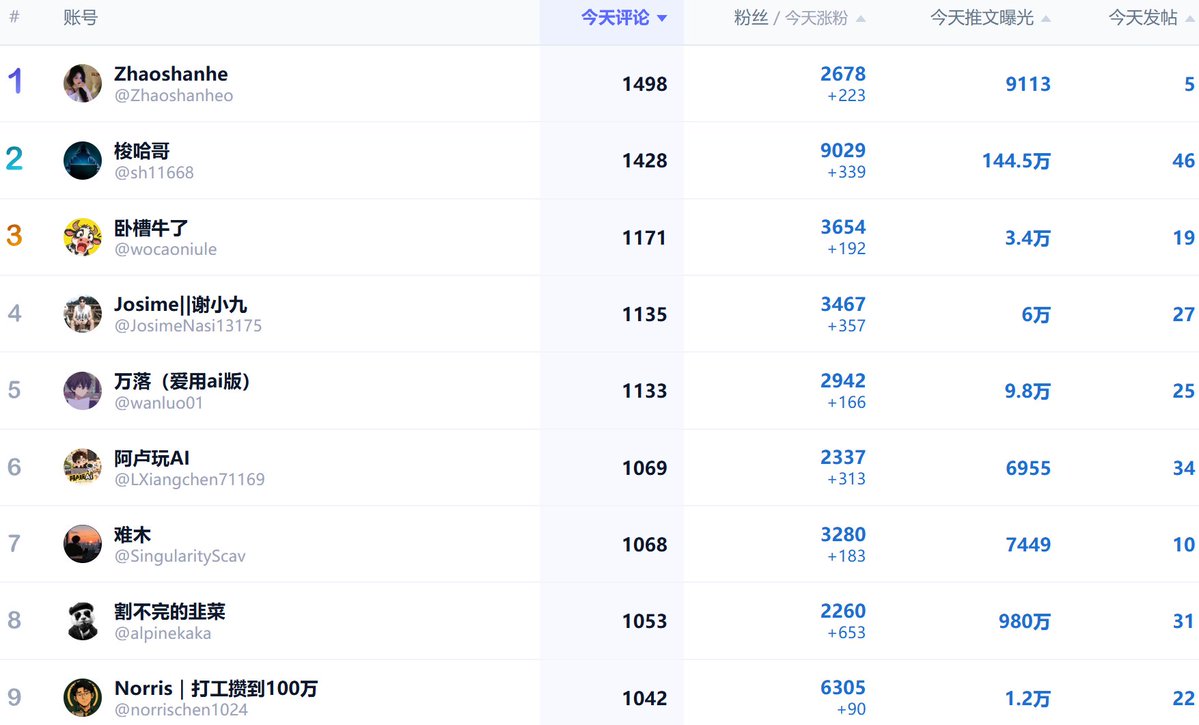
Task: Click 难木's comment count 1068
Action: pos(645,545)
